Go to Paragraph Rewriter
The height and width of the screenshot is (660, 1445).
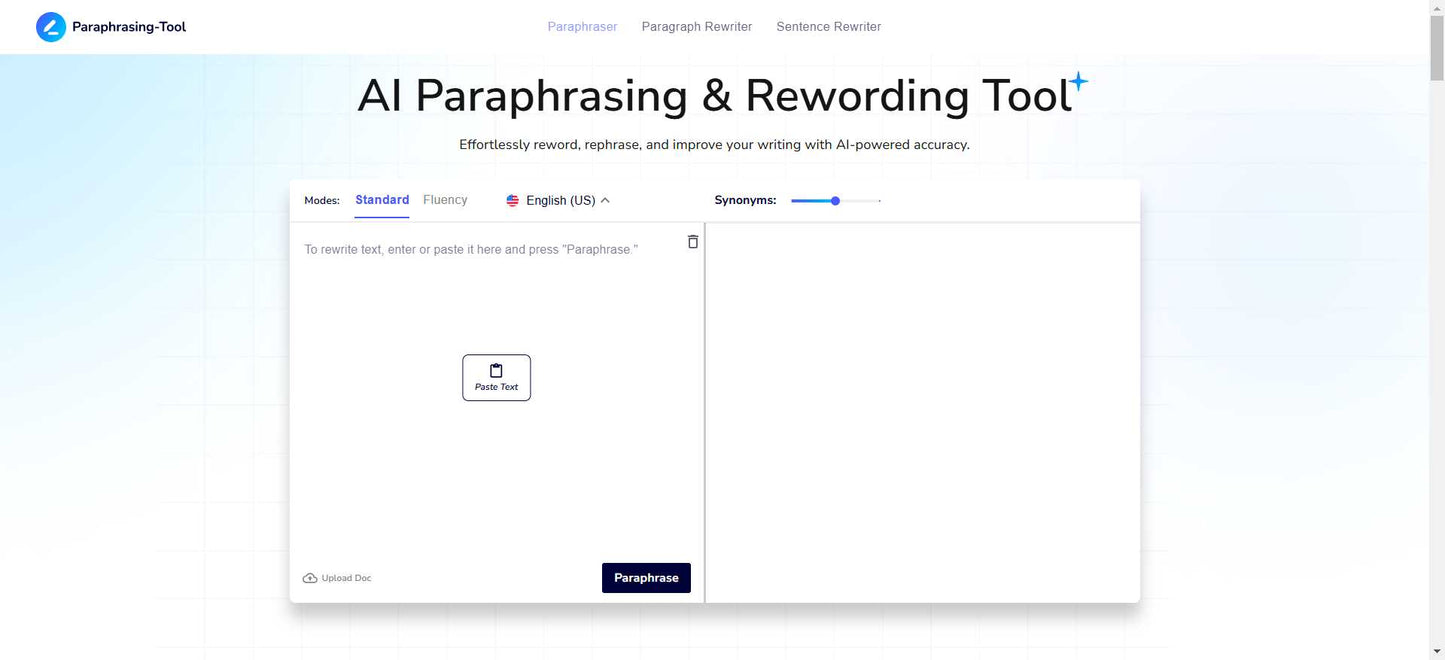tap(697, 27)
